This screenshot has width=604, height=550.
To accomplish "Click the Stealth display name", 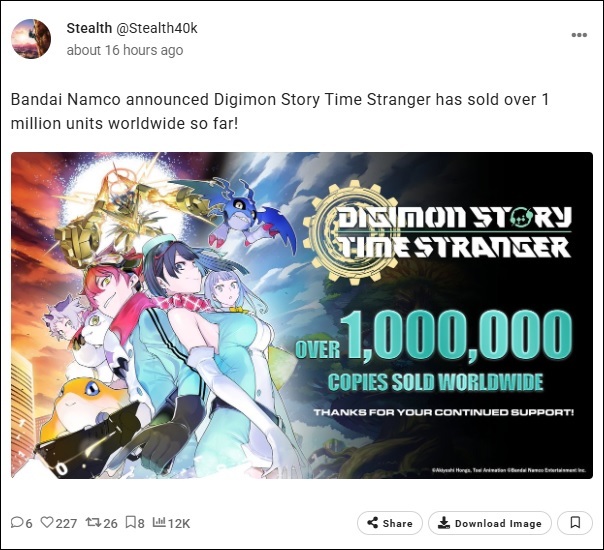I will click(x=89, y=28).
